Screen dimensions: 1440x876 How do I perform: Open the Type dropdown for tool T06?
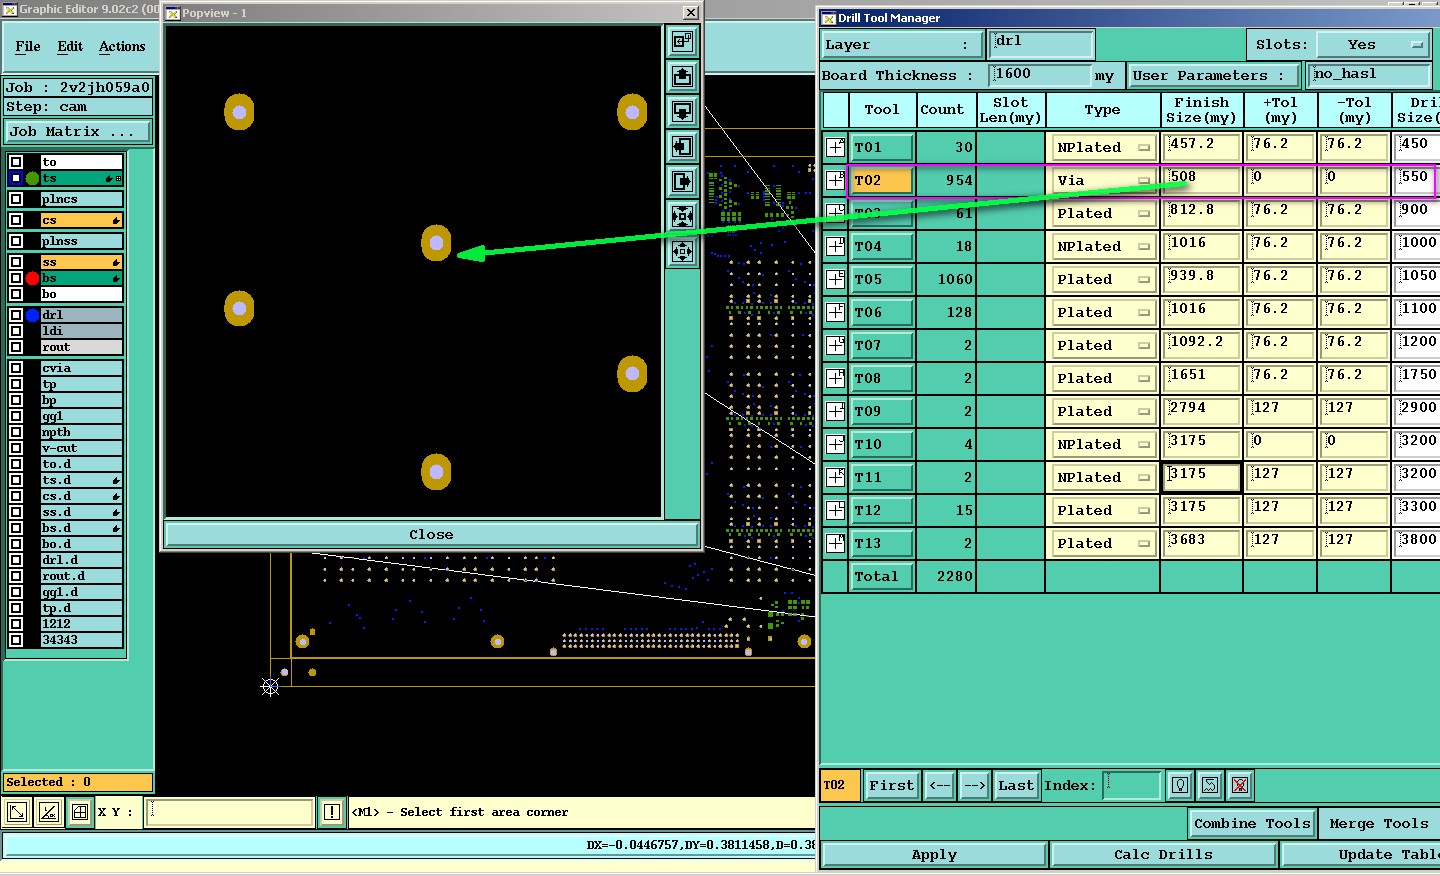(1103, 312)
